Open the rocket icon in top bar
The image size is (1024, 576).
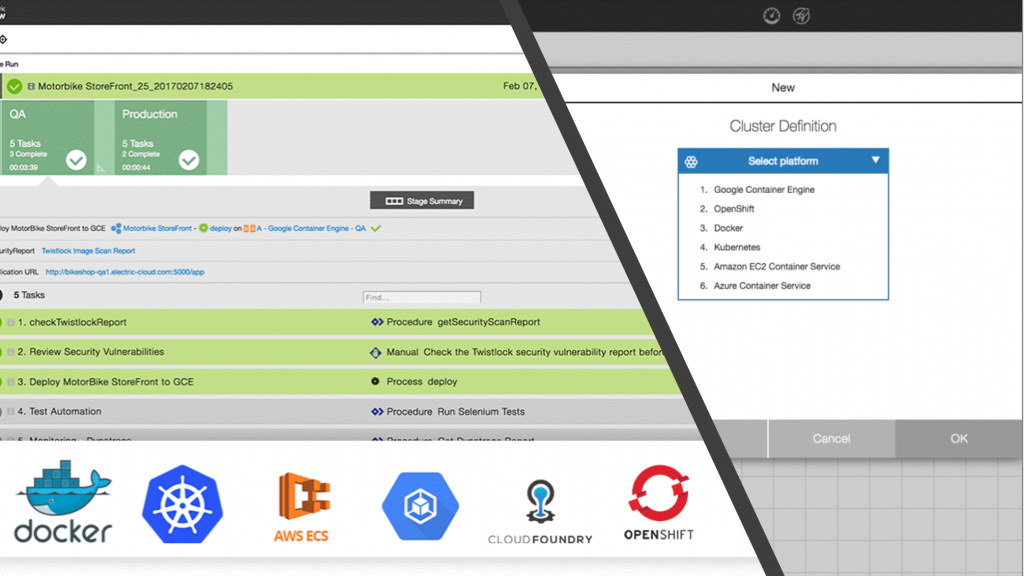[801, 16]
